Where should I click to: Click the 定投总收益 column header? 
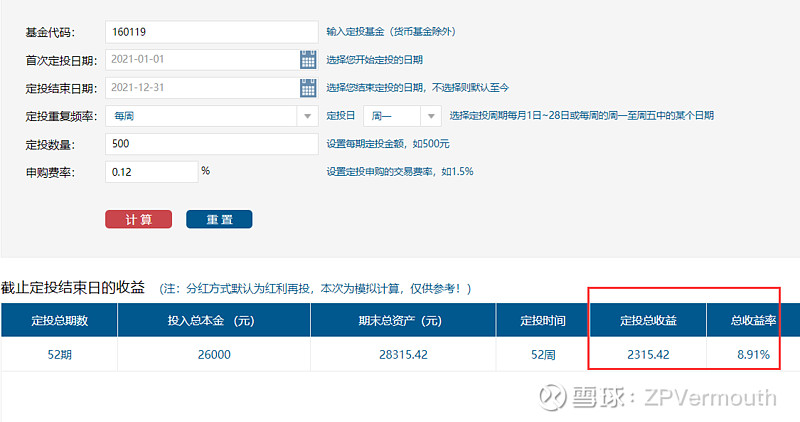pyautogui.click(x=648, y=321)
